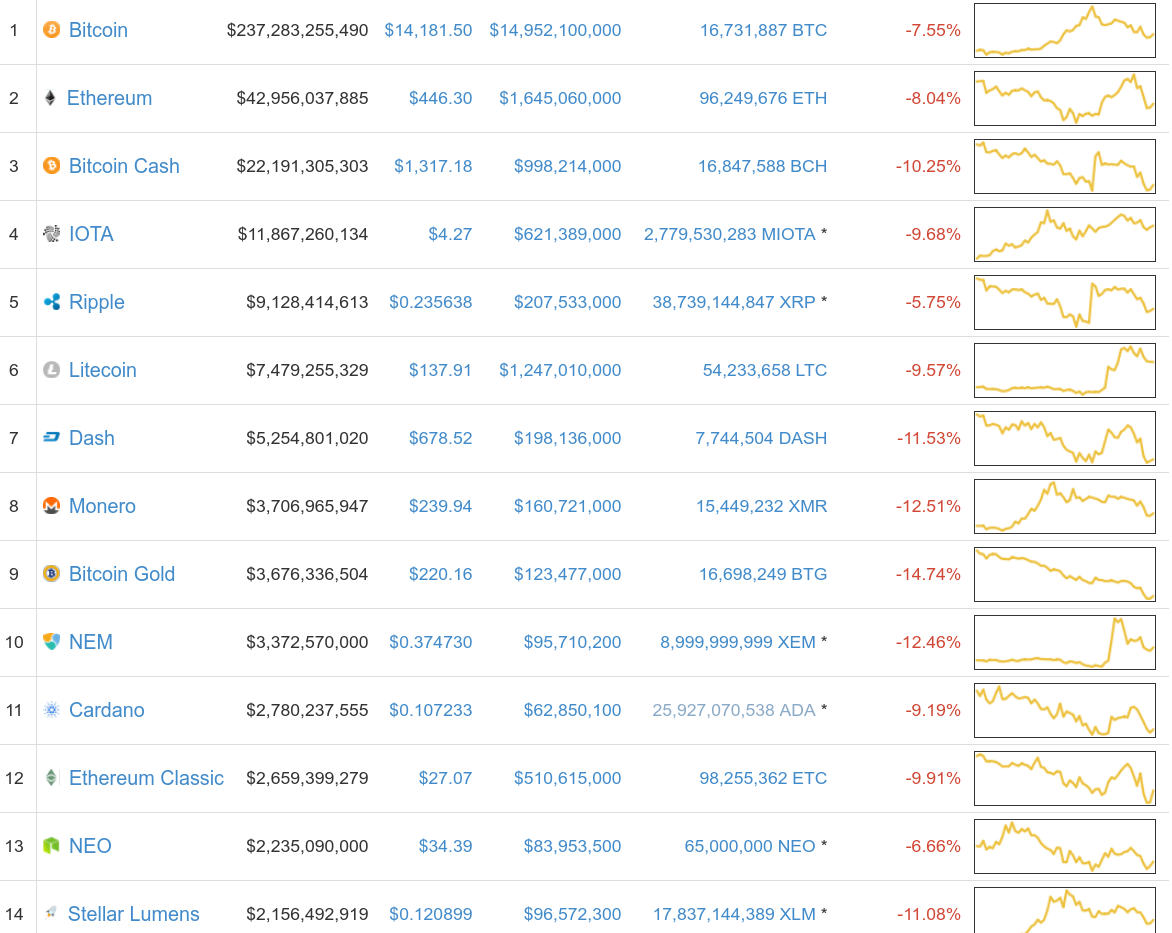The height and width of the screenshot is (933, 1172).
Task: Click Ethereum Classic price sparkline chart
Action: (1065, 779)
